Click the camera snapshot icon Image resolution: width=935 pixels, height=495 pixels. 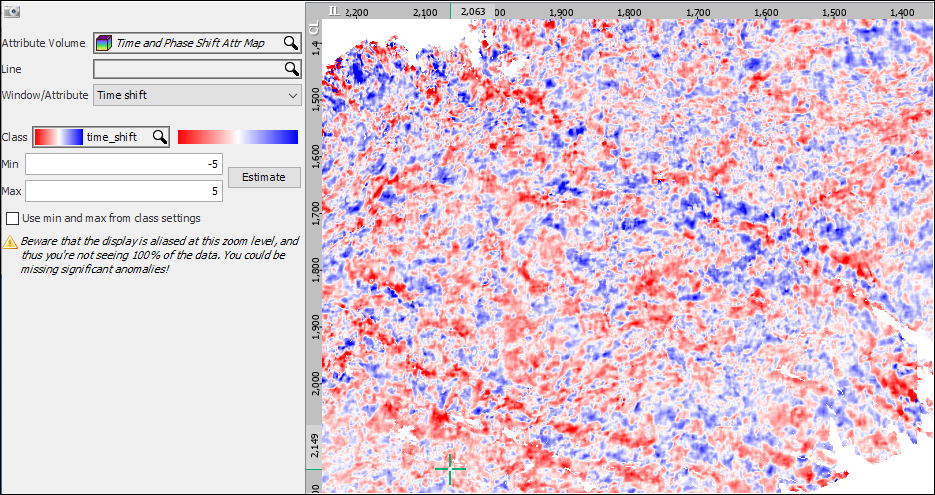[x=12, y=11]
